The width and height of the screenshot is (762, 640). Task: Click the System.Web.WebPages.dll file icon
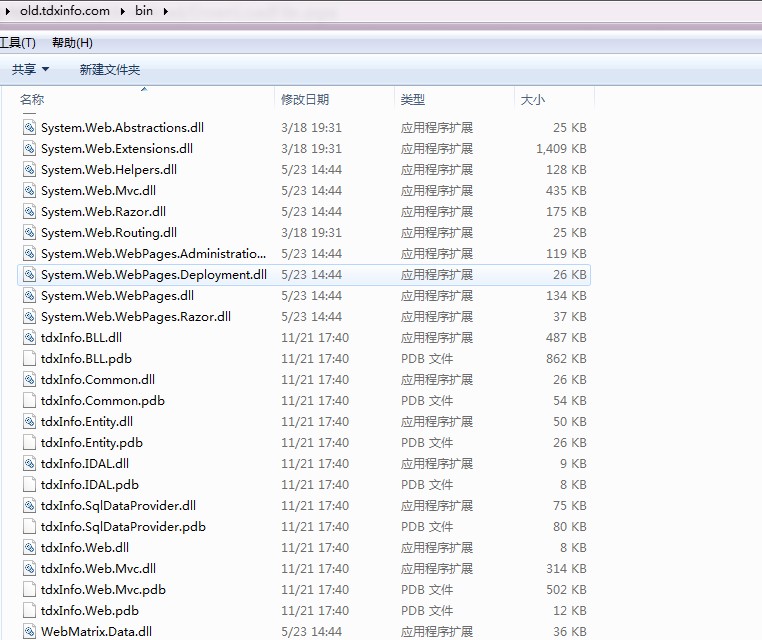(x=30, y=295)
